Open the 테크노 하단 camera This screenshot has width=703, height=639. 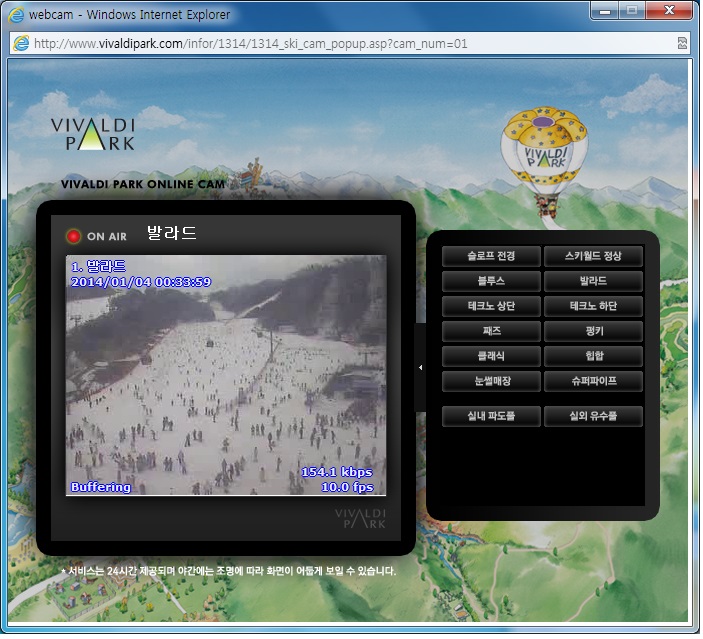coord(595,307)
